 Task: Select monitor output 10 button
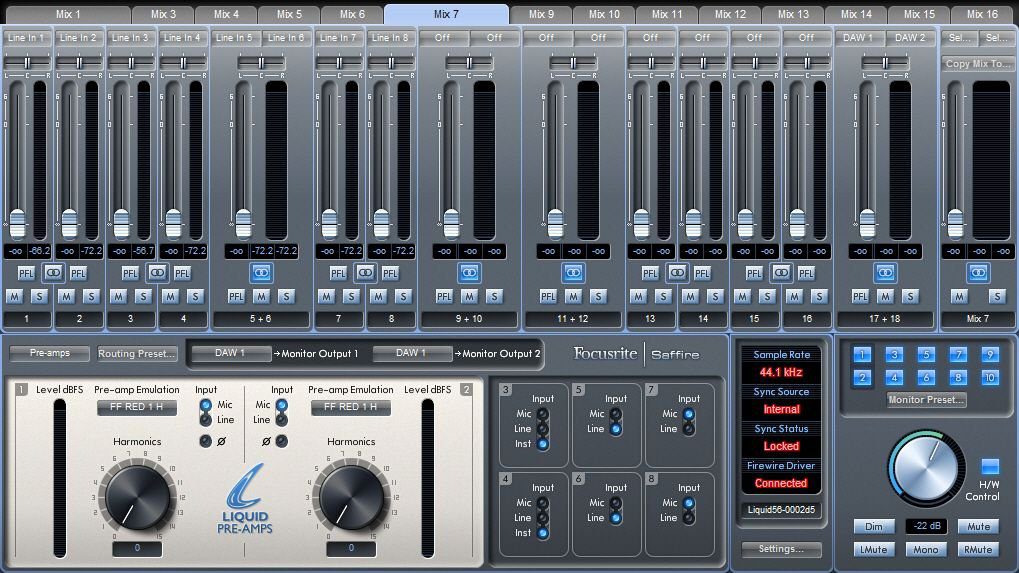990,377
